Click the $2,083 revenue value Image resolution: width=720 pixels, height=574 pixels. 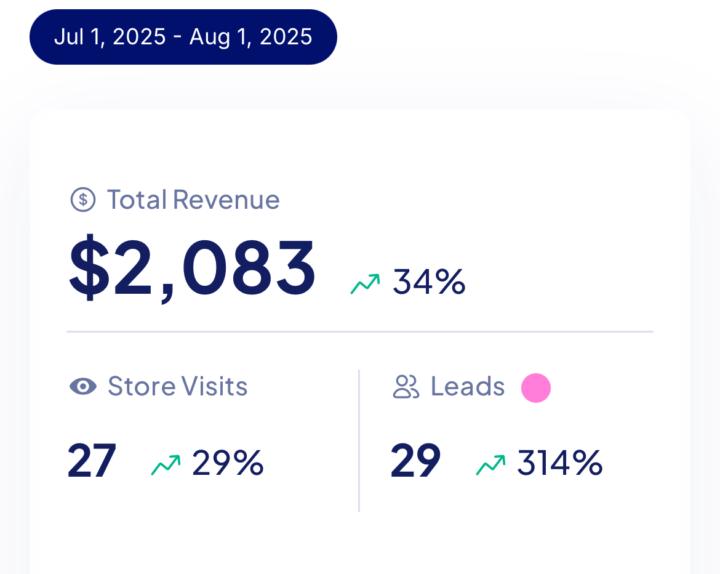(x=192, y=268)
